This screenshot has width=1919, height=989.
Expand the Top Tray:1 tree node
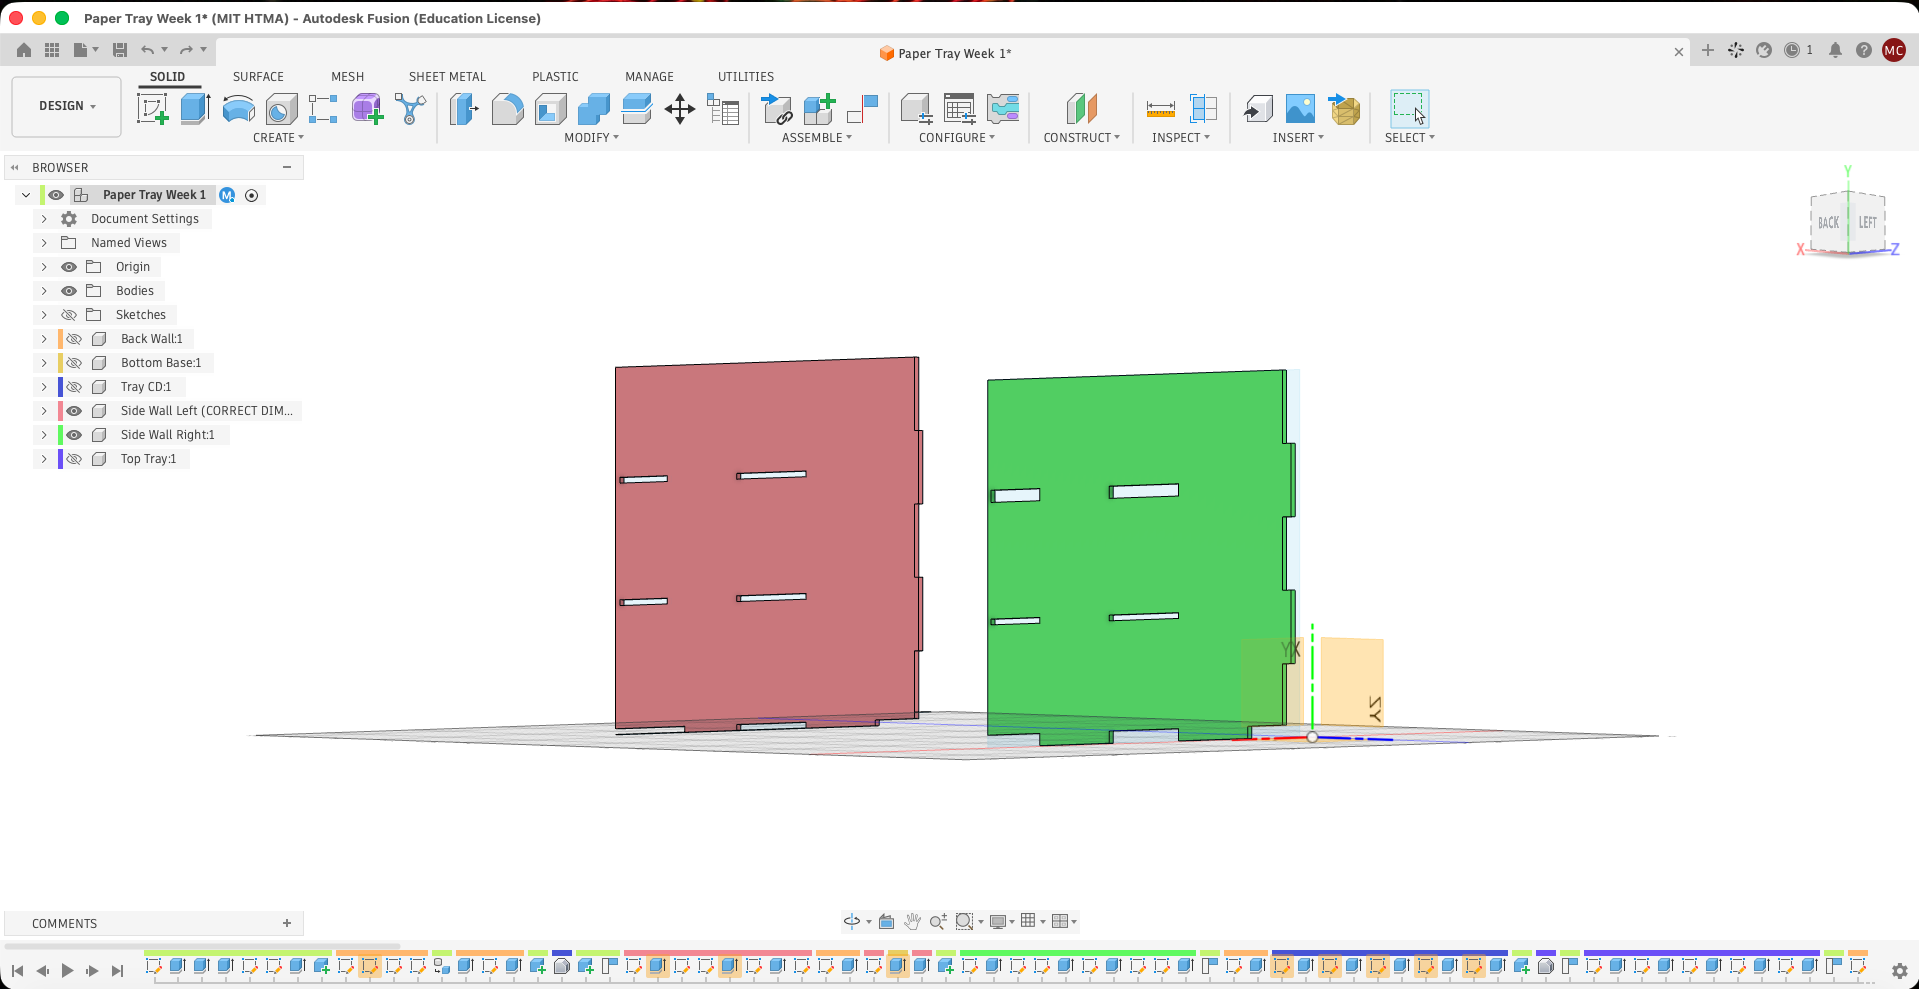[44, 459]
